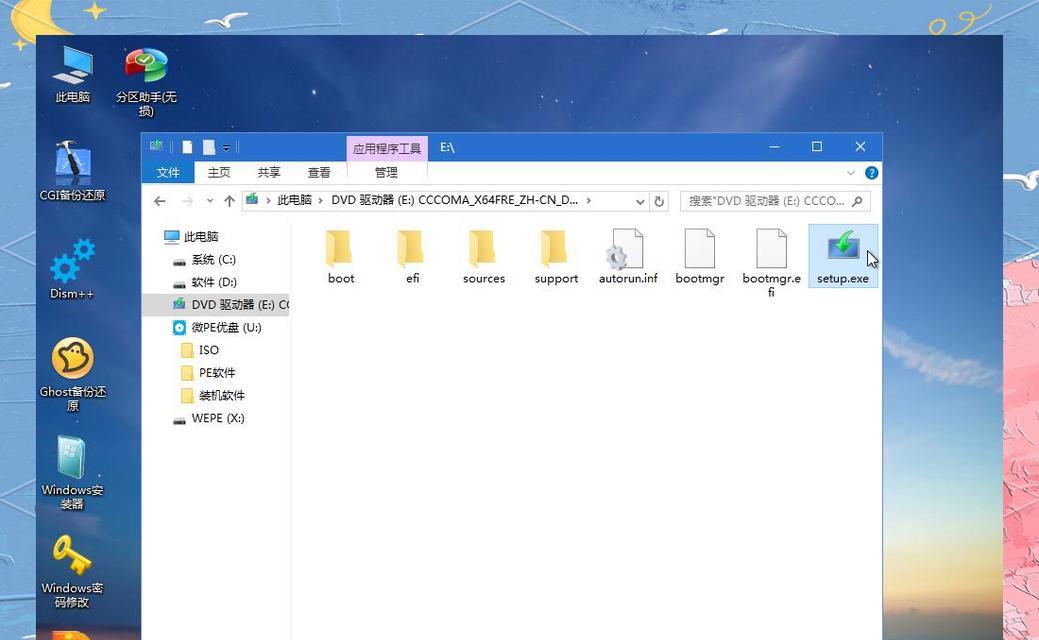Open CGI备份还原 desktop tool
Image resolution: width=1039 pixels, height=640 pixels.
[72, 171]
